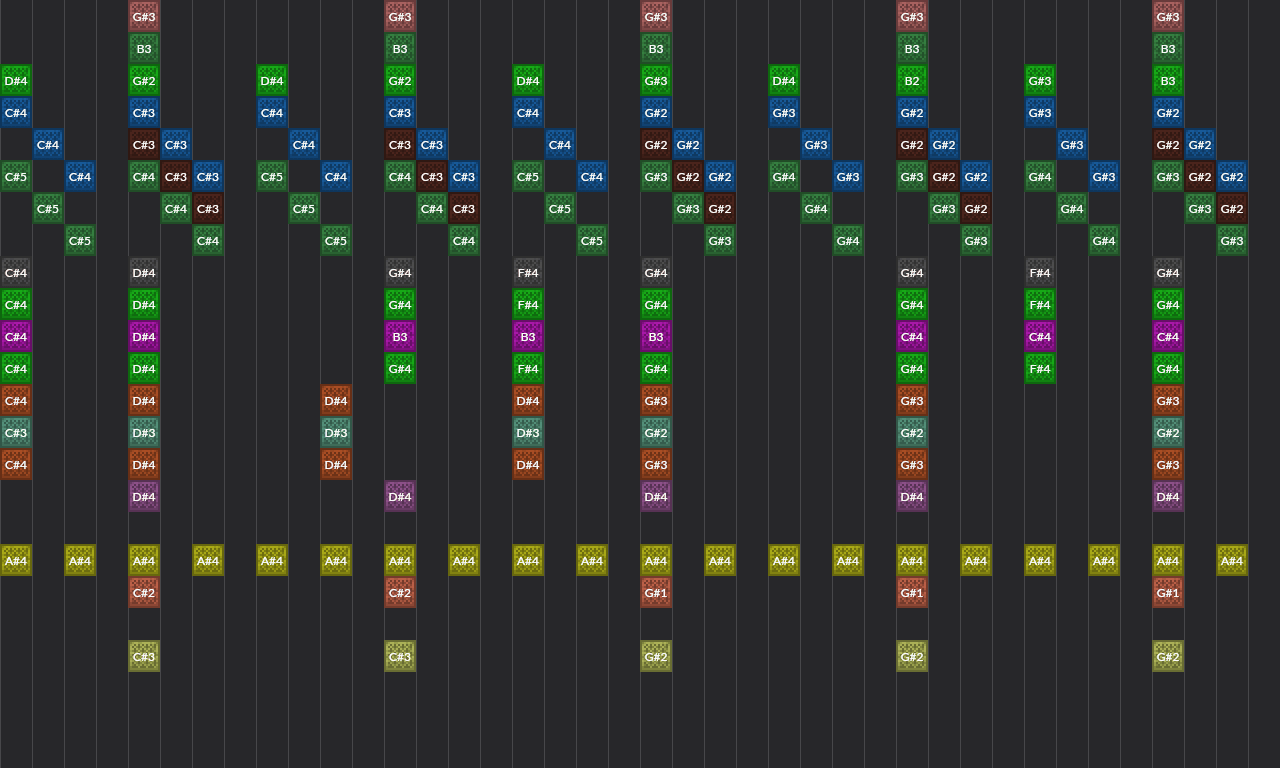Image resolution: width=1280 pixels, height=768 pixels.
Task: Select the gray C#4 note block
Action: click(x=16, y=273)
